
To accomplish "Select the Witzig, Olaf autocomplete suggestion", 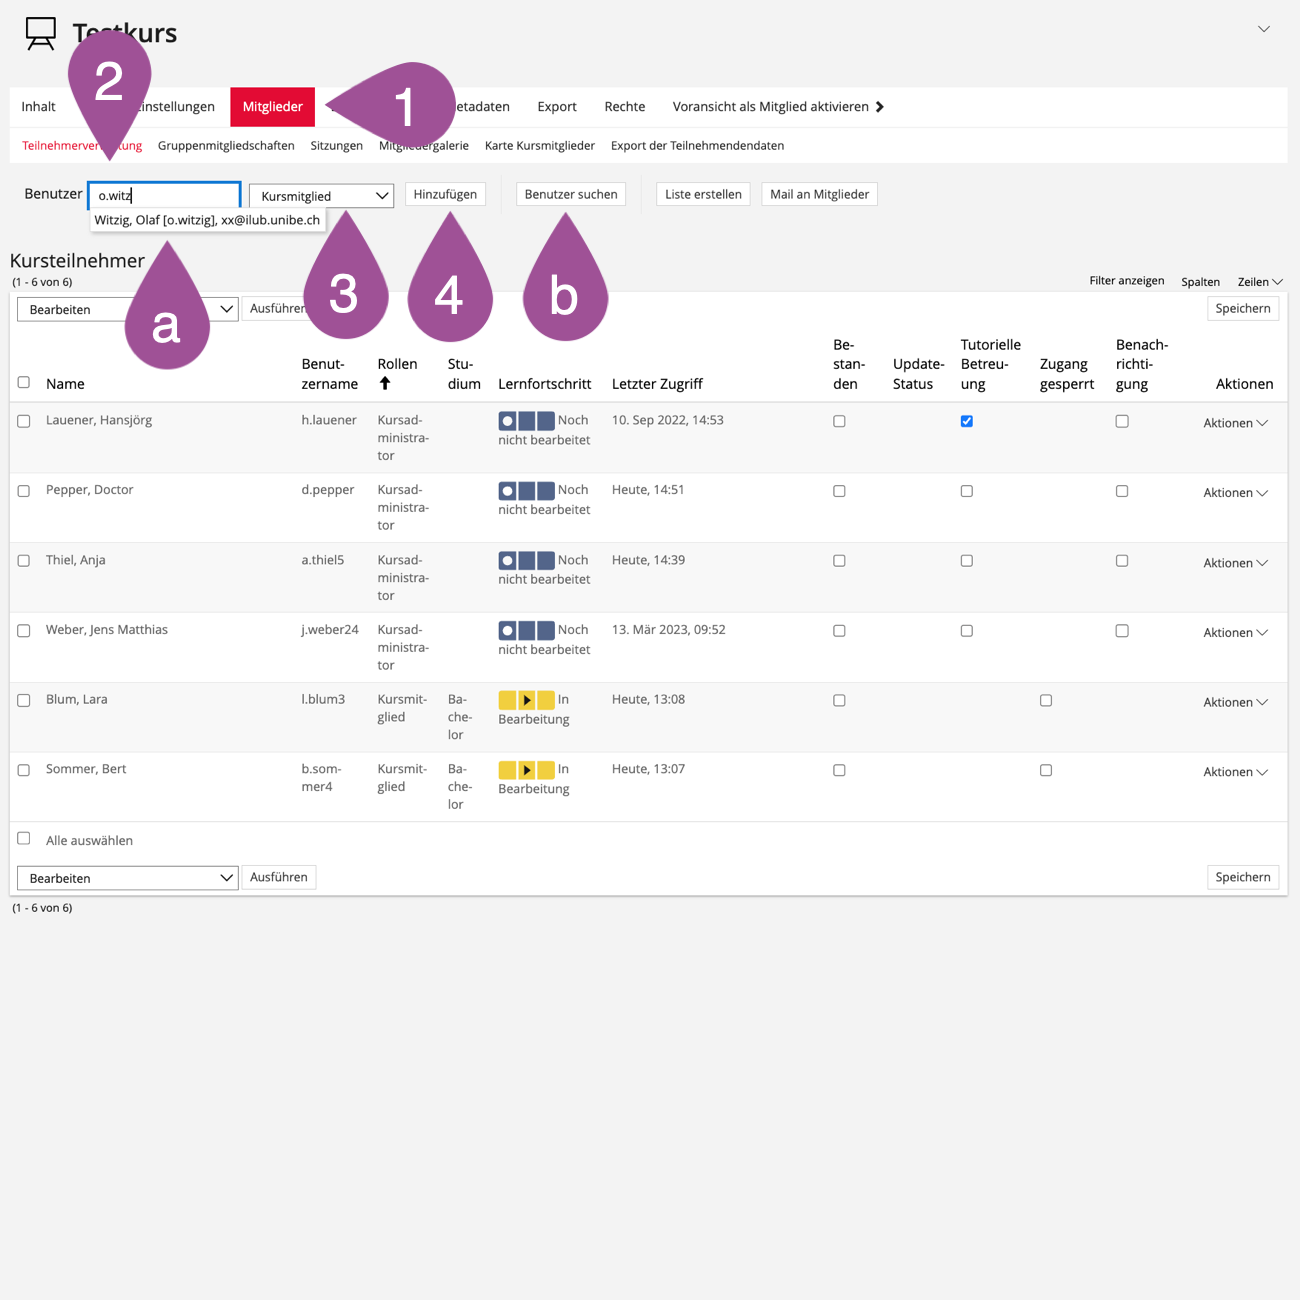I will pyautogui.click(x=207, y=220).
